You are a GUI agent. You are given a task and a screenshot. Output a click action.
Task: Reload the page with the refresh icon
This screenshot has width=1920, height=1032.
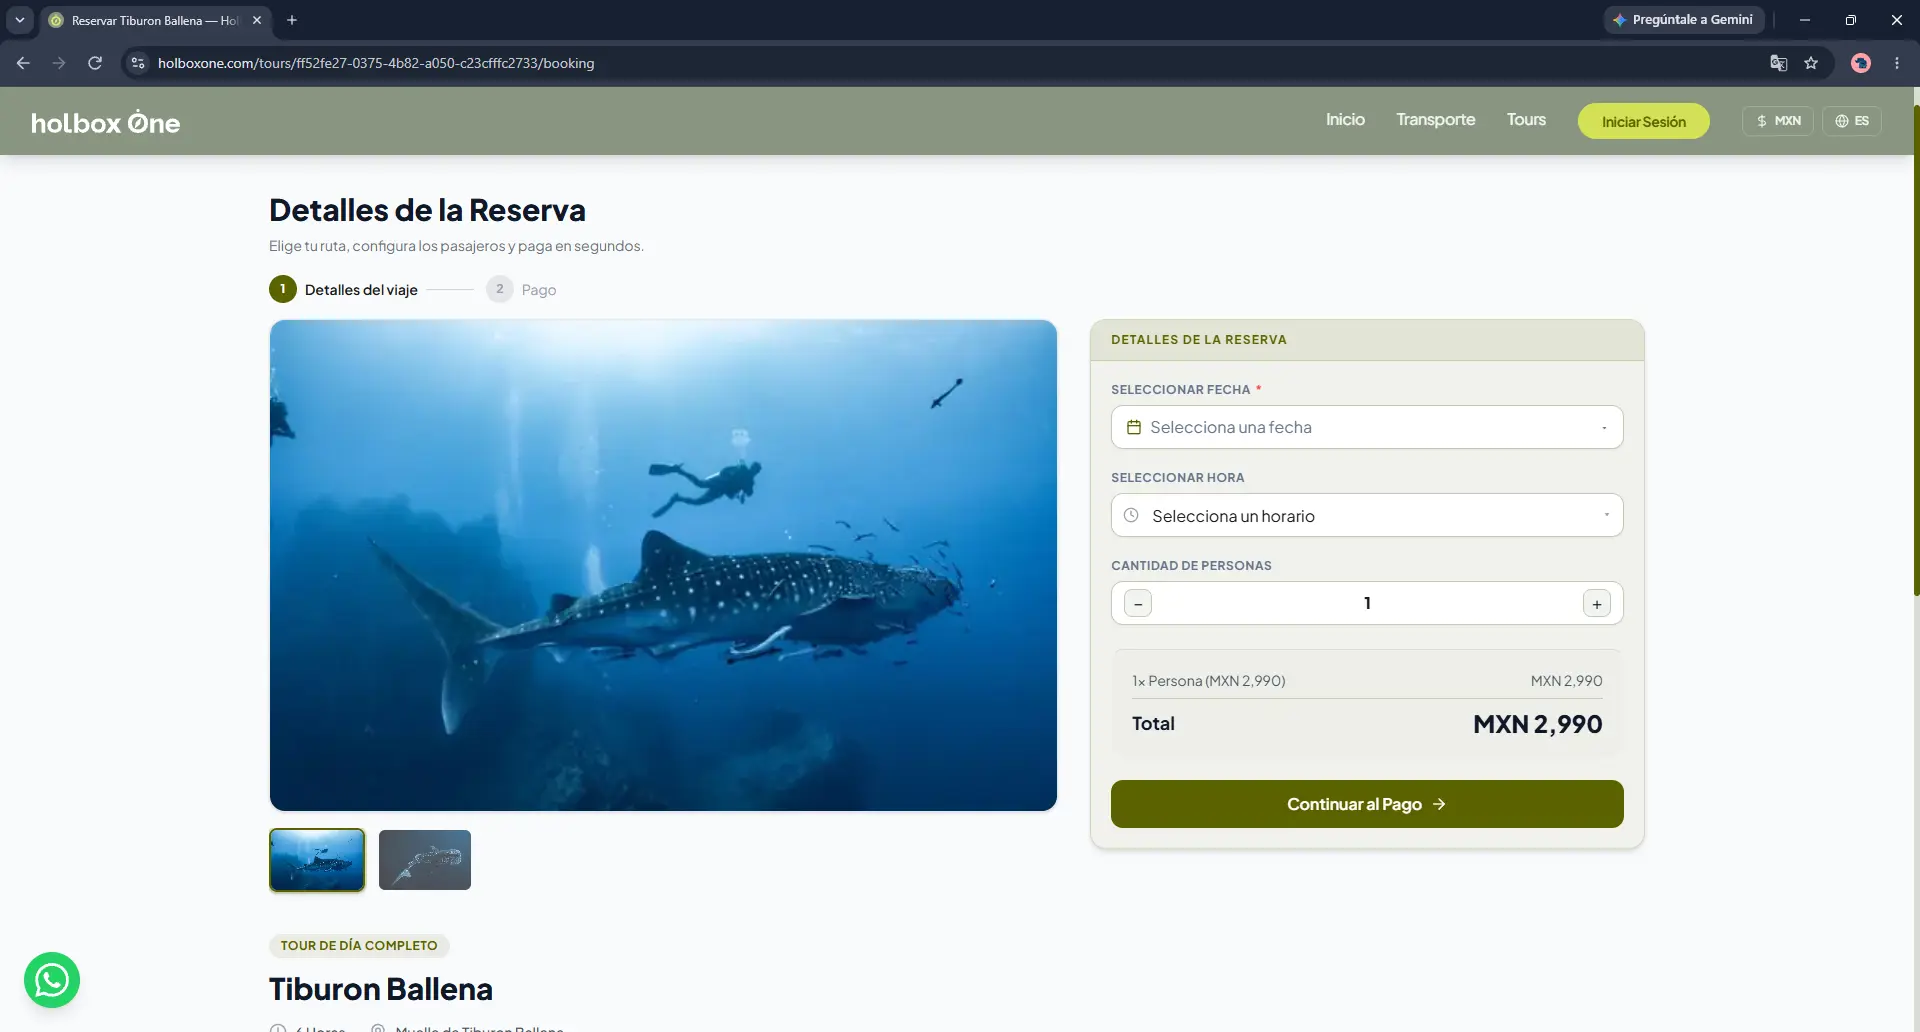(95, 63)
